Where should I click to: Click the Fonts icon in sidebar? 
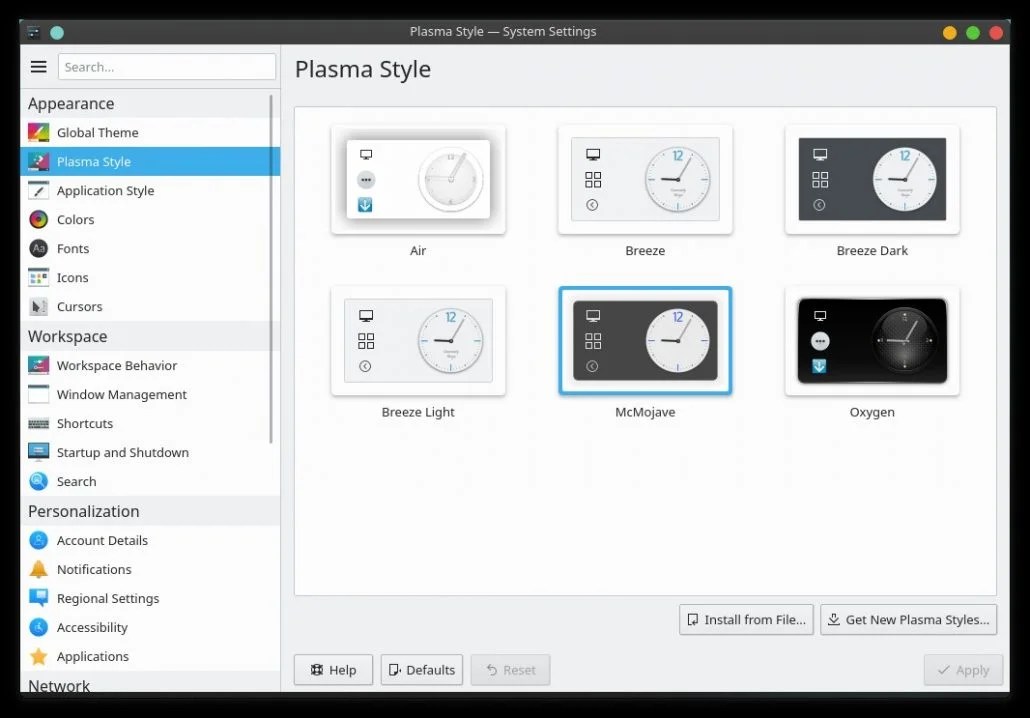pos(39,248)
